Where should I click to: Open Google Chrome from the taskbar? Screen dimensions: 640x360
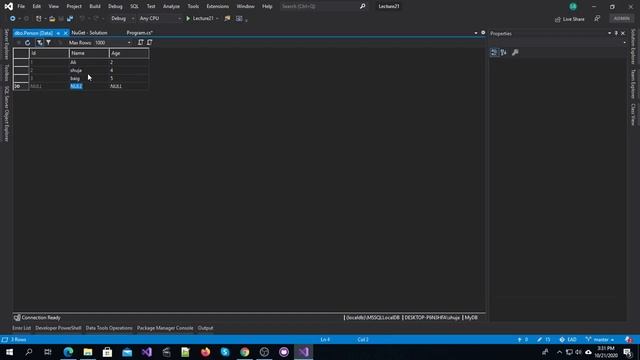click(x=244, y=352)
